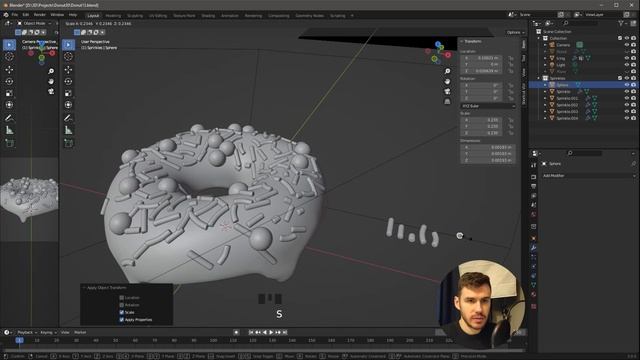Switch to the Shading workspace tab
The width and height of the screenshot is (640, 360).
click(208, 16)
